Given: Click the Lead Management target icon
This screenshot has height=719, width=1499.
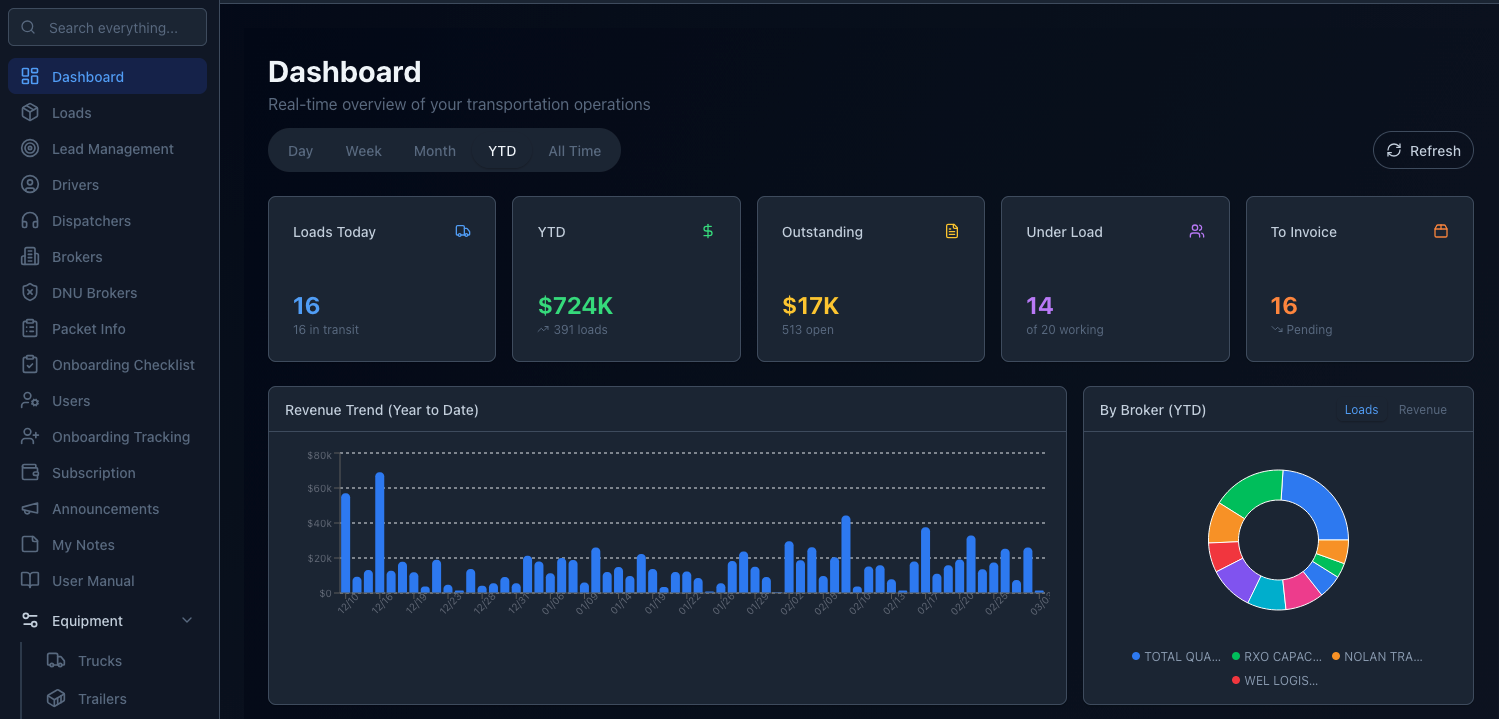Looking at the screenshot, I should point(30,149).
